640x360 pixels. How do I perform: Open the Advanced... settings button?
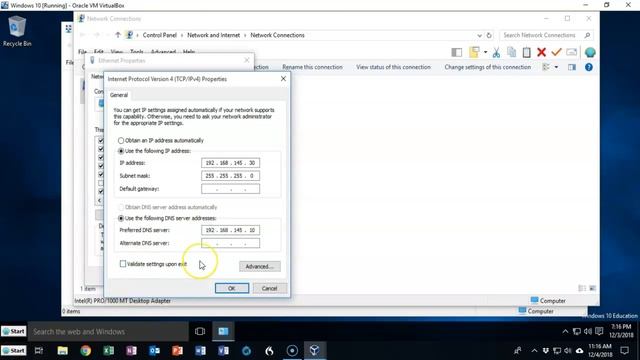pos(260,267)
